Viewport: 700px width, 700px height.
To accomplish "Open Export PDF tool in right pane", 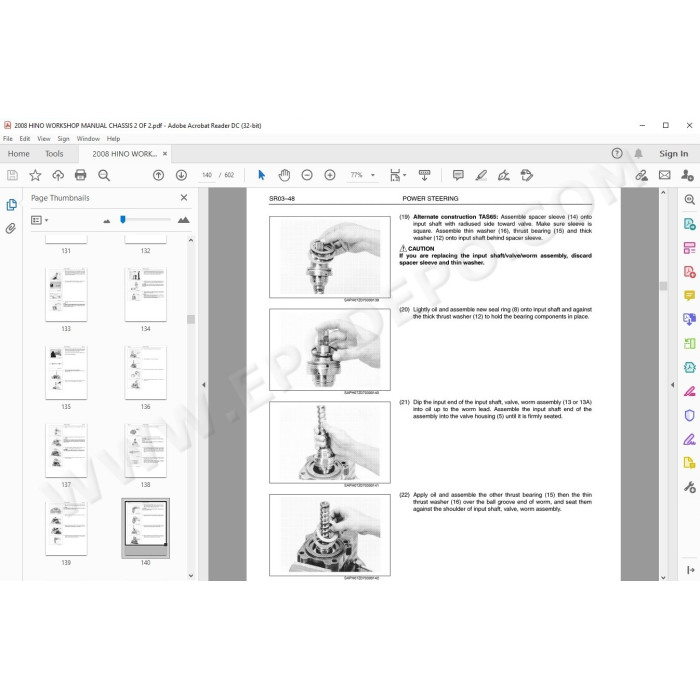I will click(x=690, y=224).
